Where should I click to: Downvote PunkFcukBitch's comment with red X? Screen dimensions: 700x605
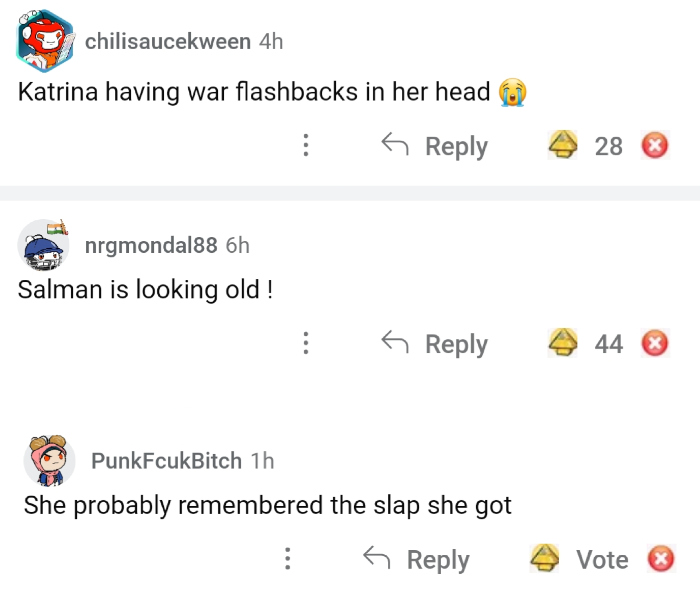(660, 559)
